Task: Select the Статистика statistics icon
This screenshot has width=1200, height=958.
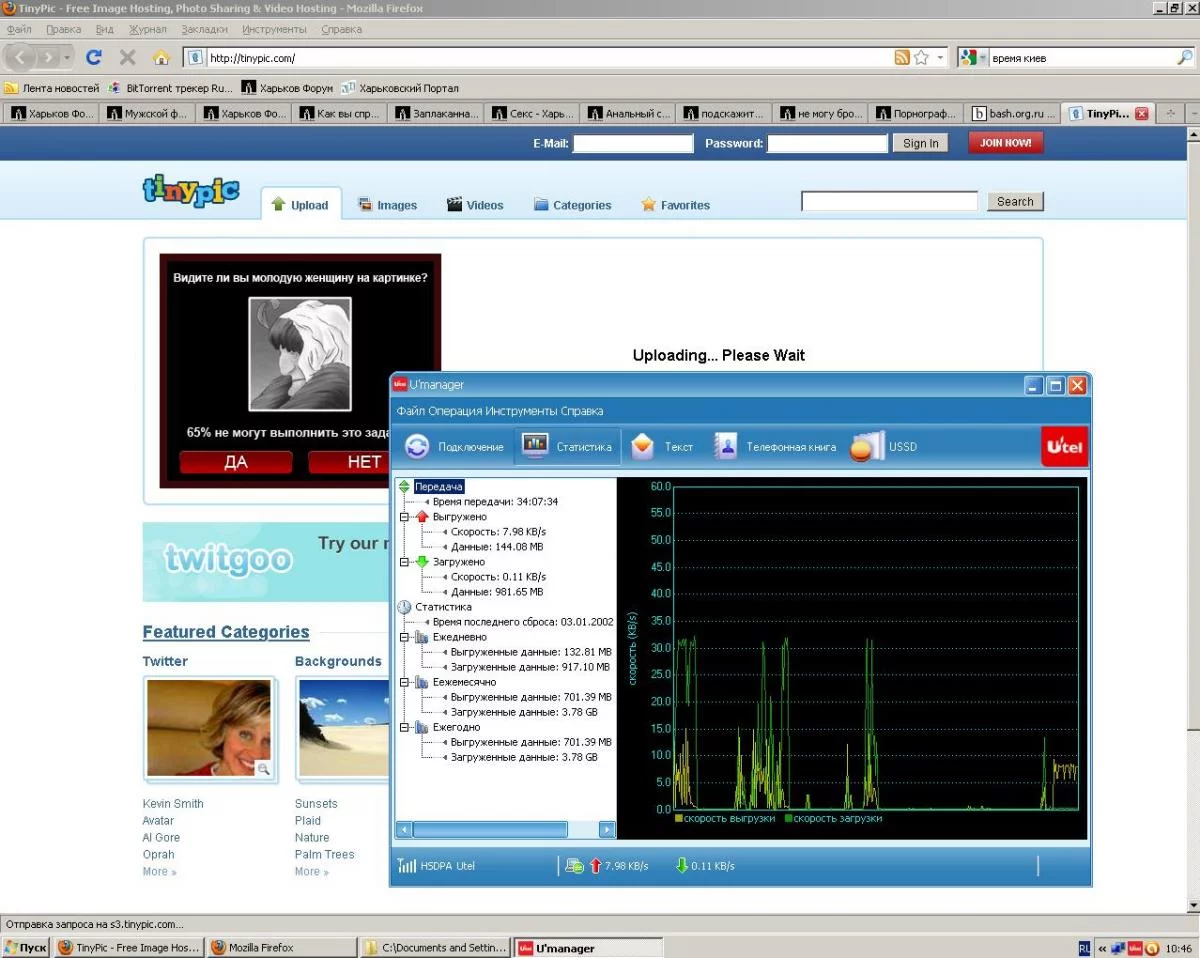Action: 536,446
